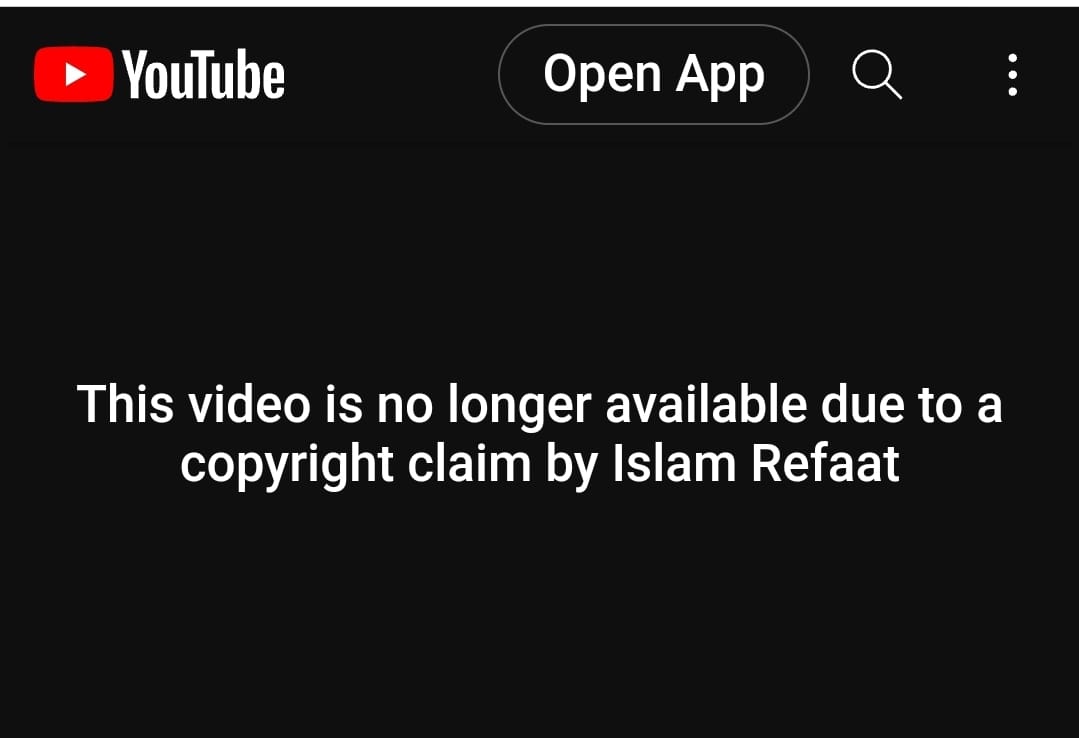Click the word 'available' in error notice

706,404
